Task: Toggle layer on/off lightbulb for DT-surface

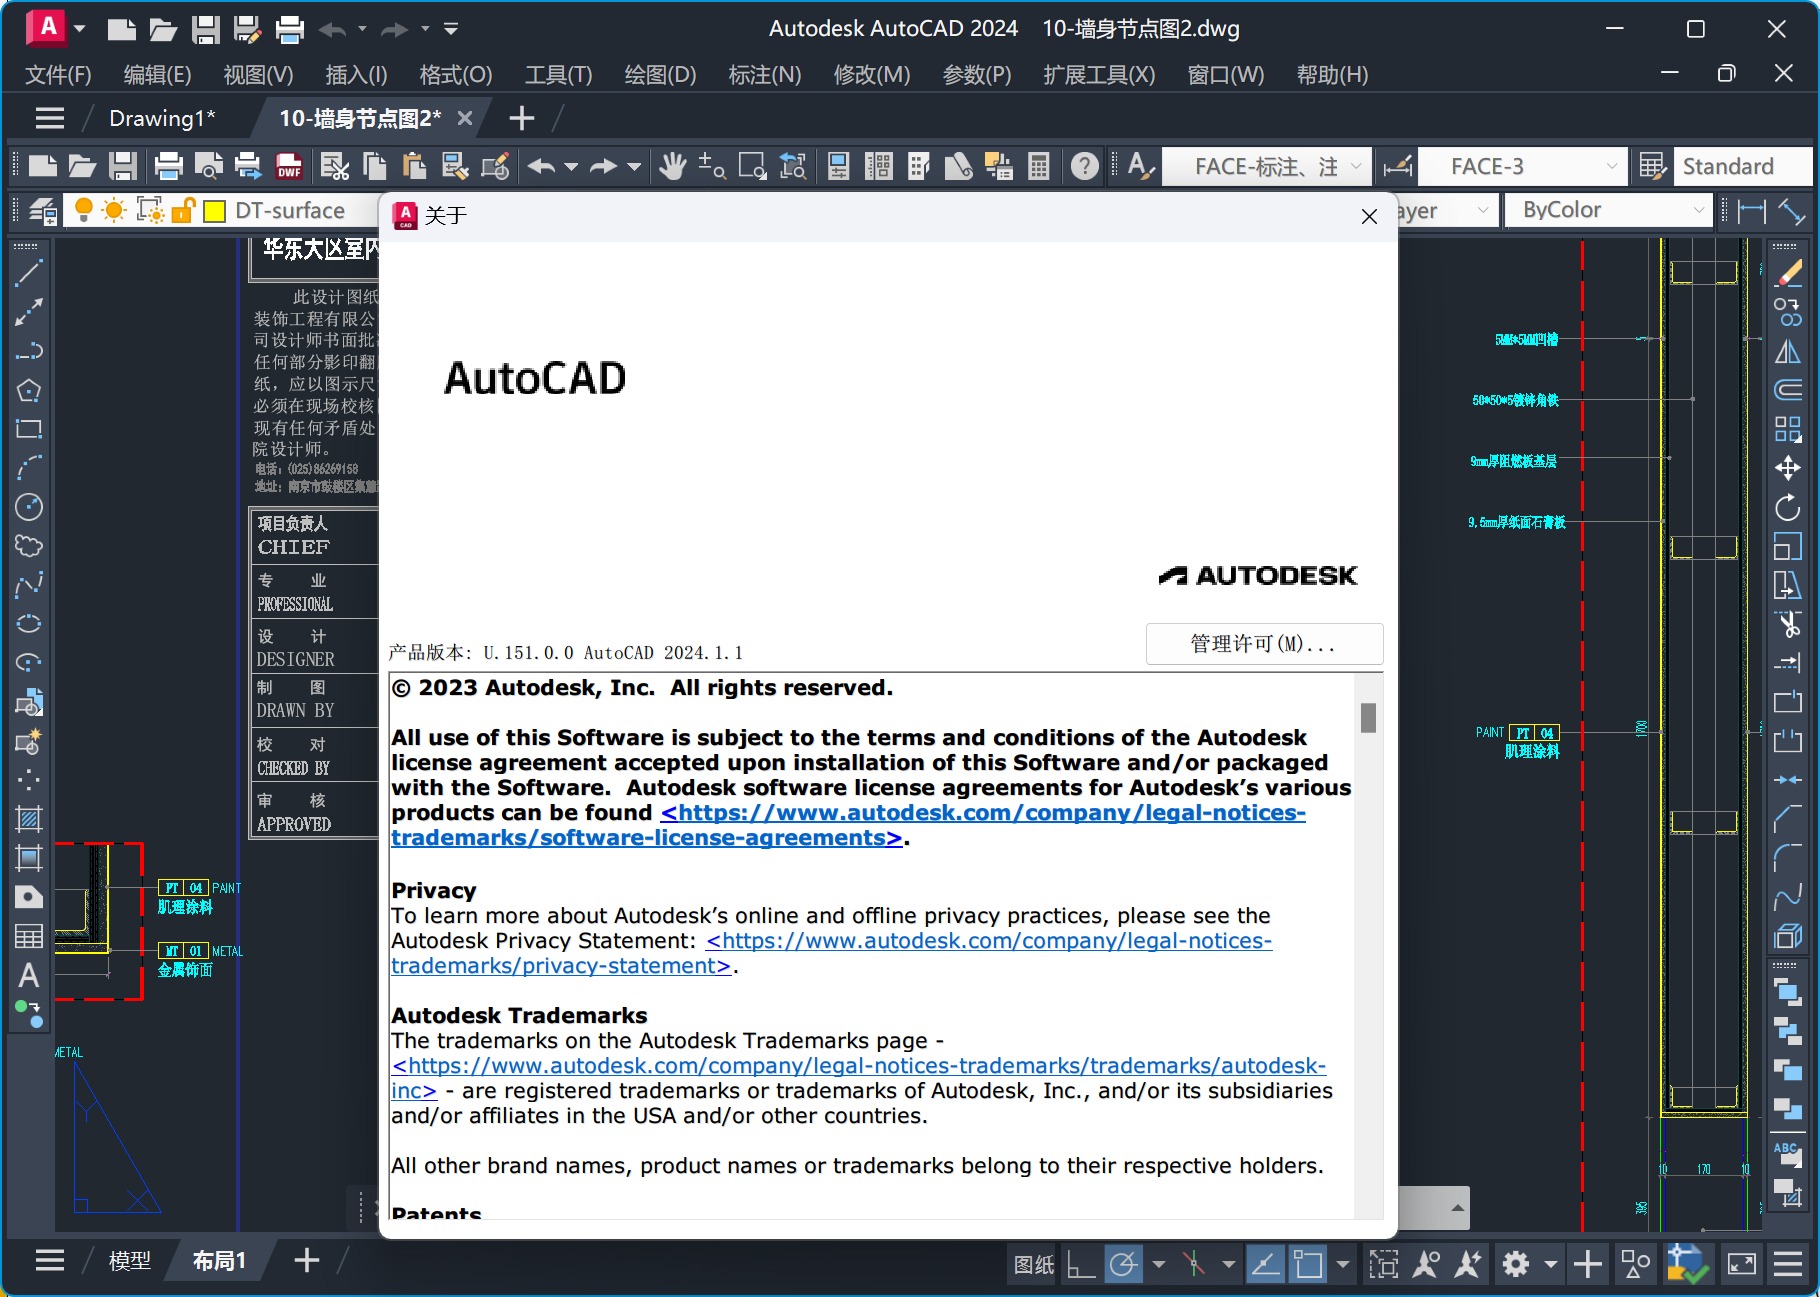Action: pyautogui.click(x=84, y=210)
